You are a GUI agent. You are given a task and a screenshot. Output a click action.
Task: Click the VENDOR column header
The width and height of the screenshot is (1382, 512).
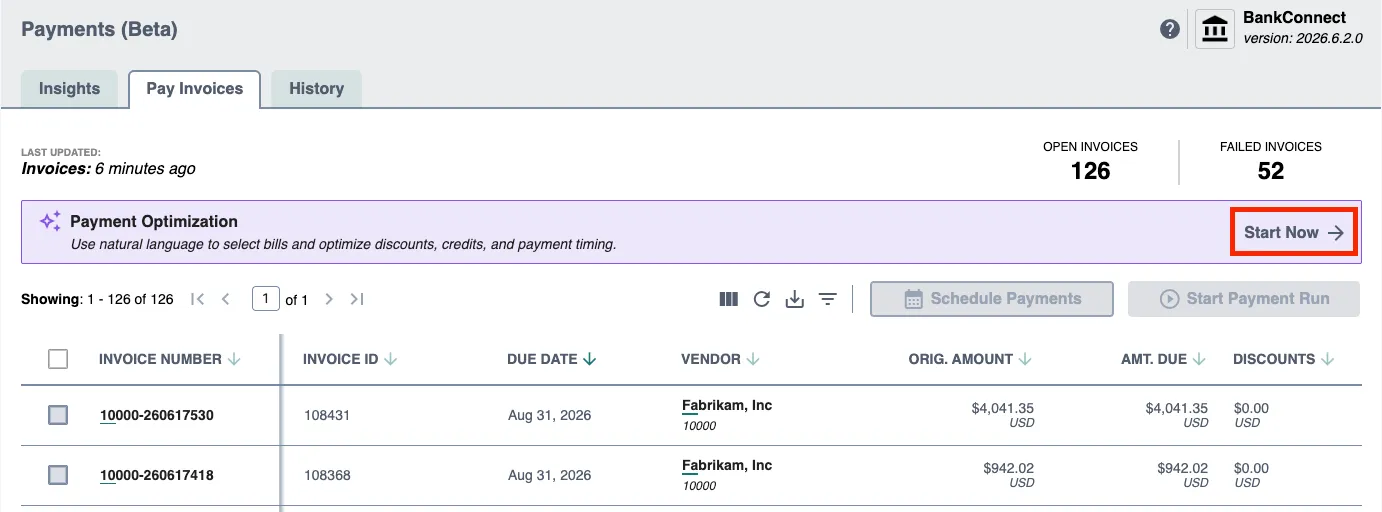tap(711, 359)
